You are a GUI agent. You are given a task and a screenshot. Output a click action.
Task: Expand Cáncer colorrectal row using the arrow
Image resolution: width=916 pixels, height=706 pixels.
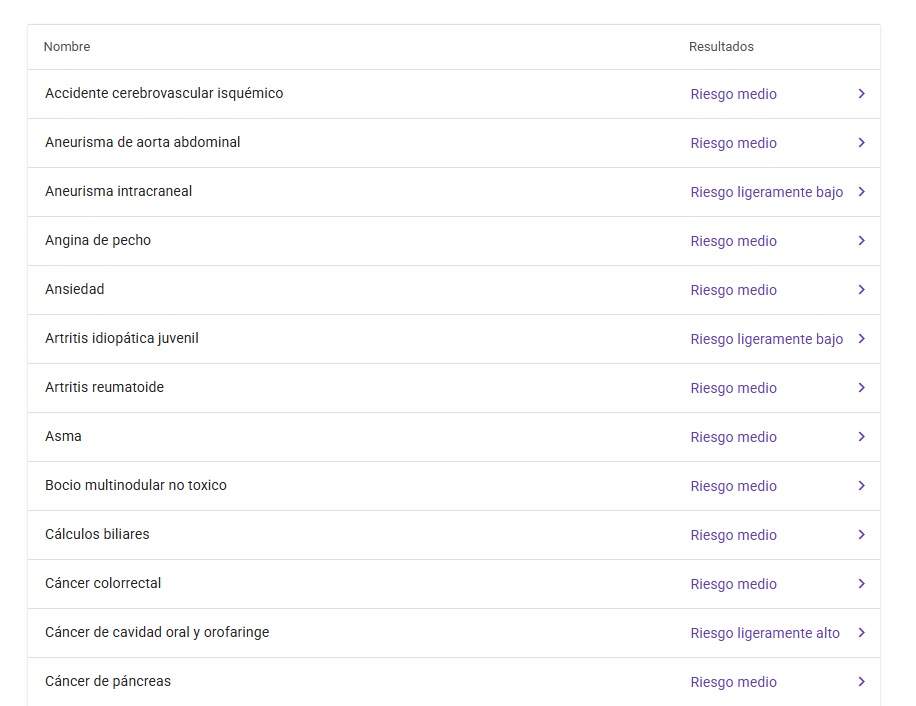coord(861,584)
